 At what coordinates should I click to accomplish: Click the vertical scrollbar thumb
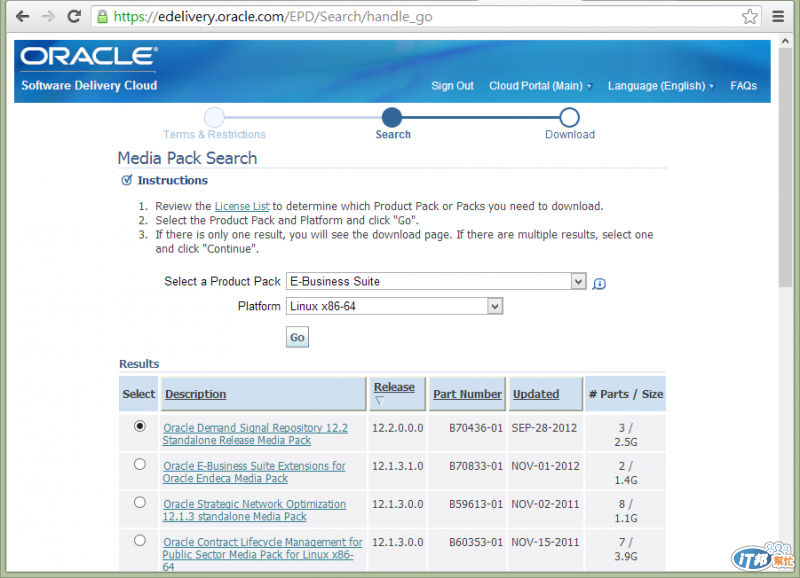point(785,168)
